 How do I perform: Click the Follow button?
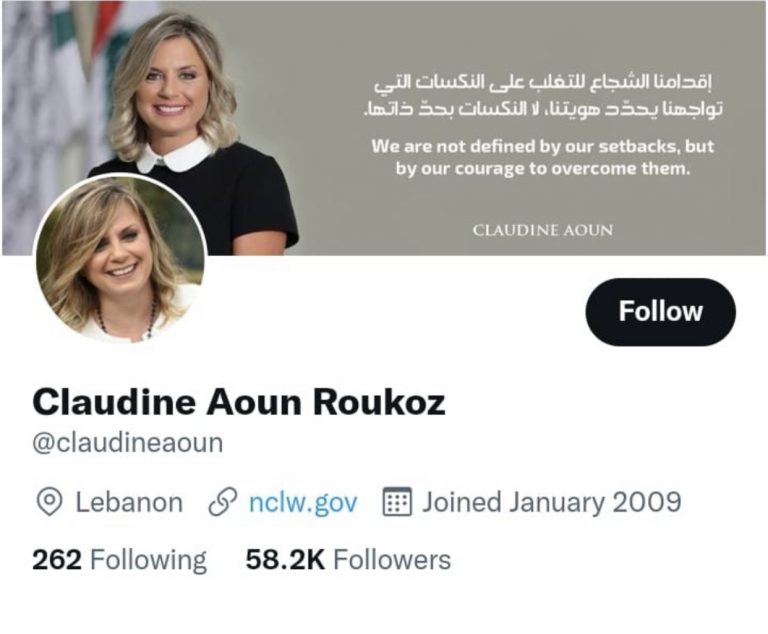click(x=660, y=312)
